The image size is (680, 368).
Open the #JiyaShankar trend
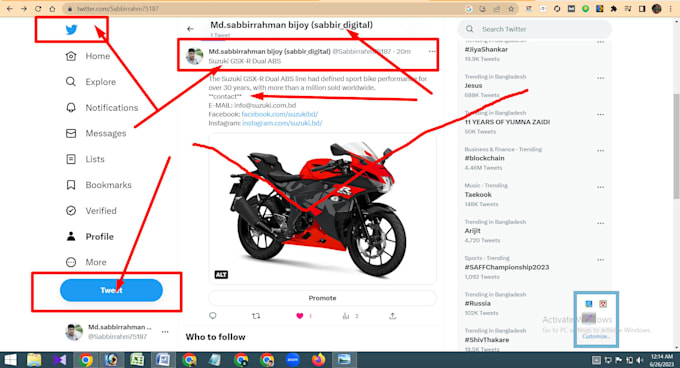tap(486, 49)
